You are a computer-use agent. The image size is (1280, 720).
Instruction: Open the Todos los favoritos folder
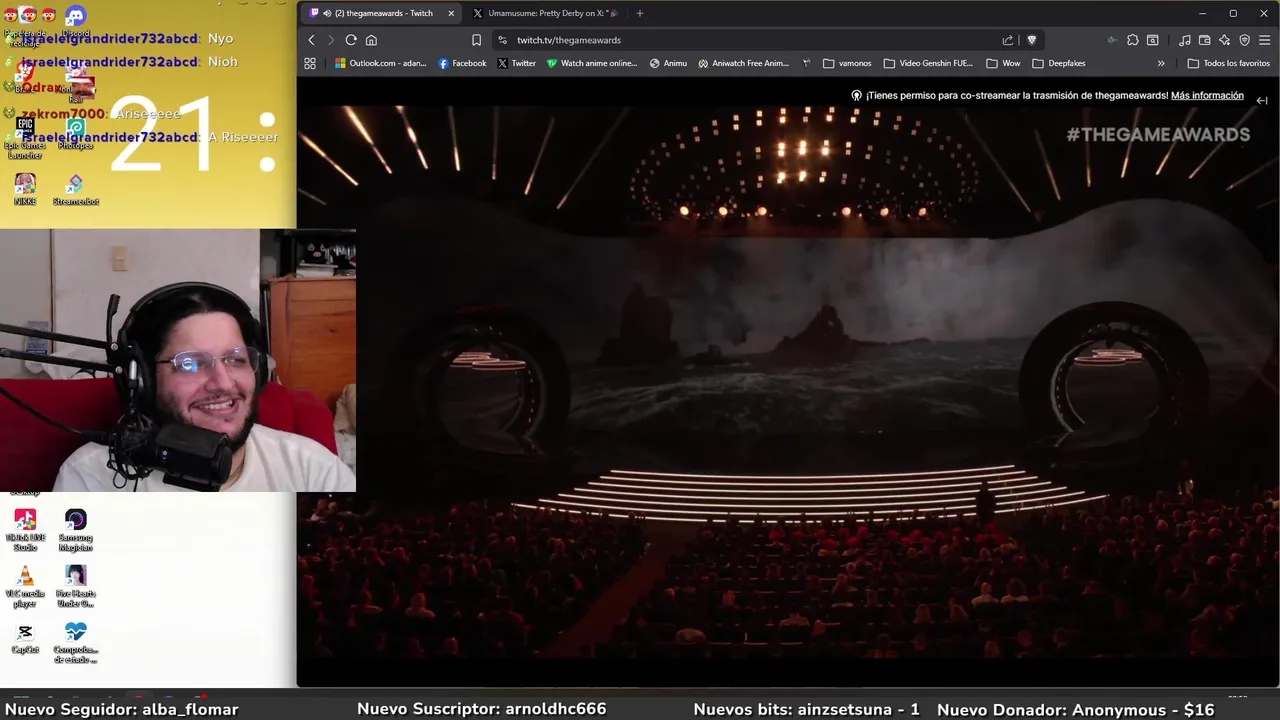click(x=1228, y=63)
